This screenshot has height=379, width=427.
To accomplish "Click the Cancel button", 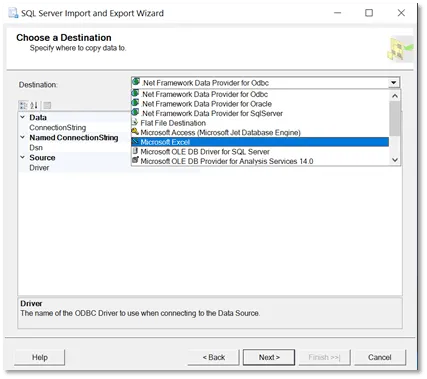I will (380, 357).
